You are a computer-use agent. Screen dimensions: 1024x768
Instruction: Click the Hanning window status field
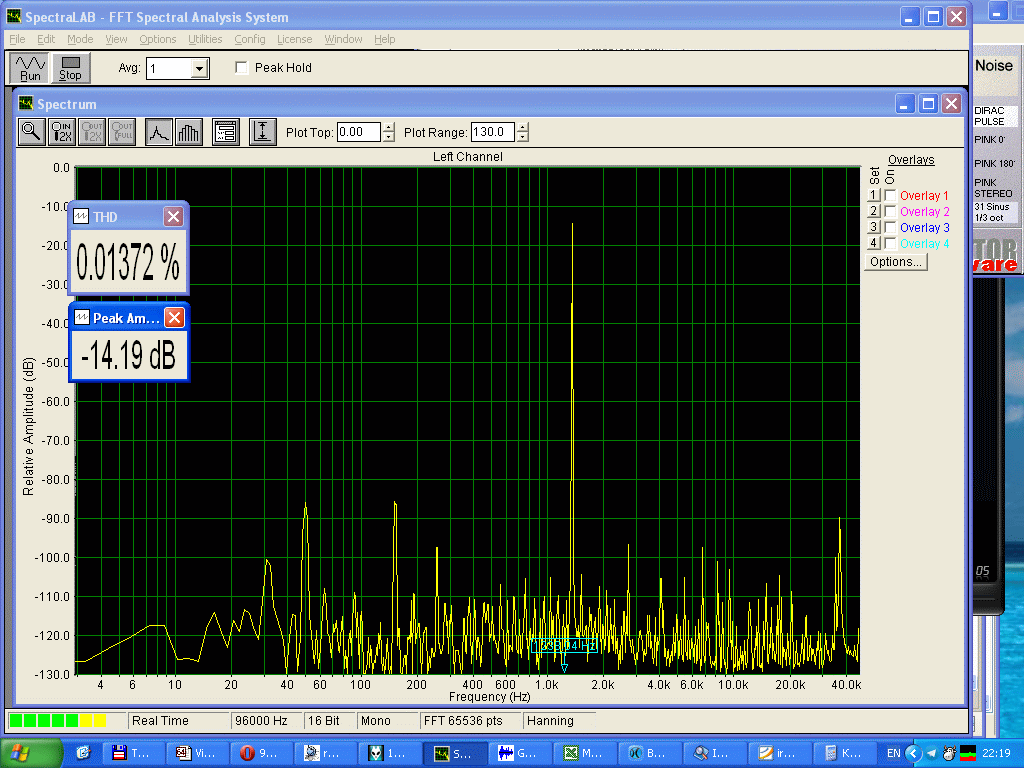tap(560, 720)
